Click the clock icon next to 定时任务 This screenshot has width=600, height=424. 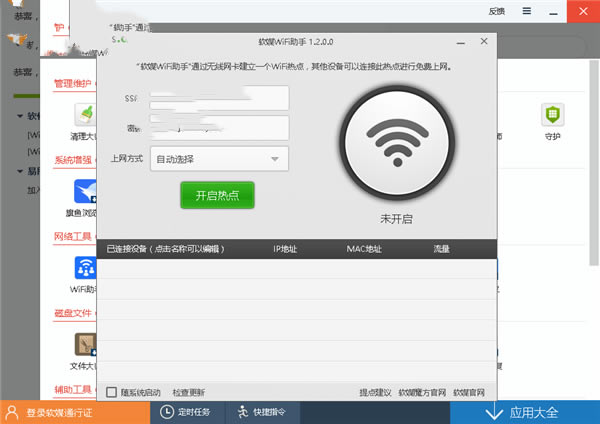click(x=167, y=412)
